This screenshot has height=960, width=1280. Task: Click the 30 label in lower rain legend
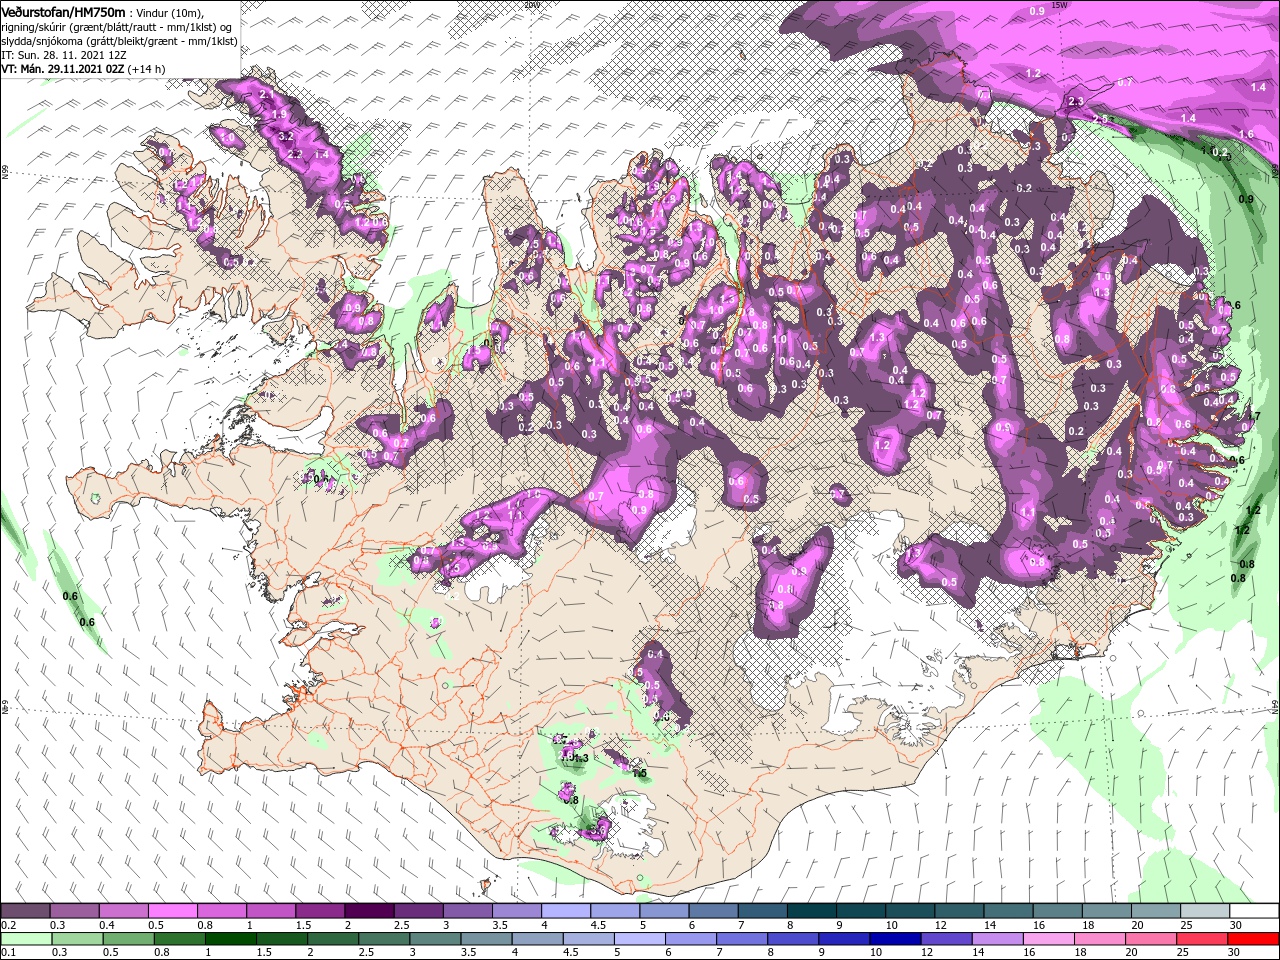1236,953
